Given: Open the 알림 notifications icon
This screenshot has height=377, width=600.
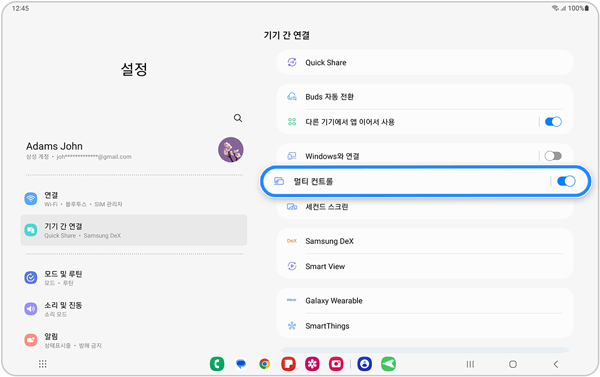Looking at the screenshot, I should (x=31, y=340).
